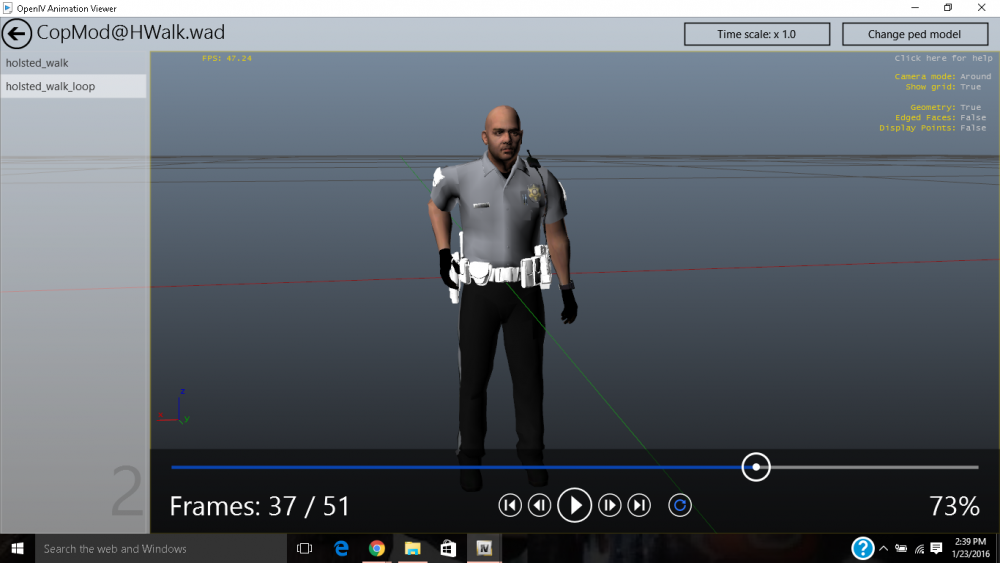The width and height of the screenshot is (1000, 563).
Task: Launch Microsoft Edge from the taskbar
Action: [x=341, y=548]
